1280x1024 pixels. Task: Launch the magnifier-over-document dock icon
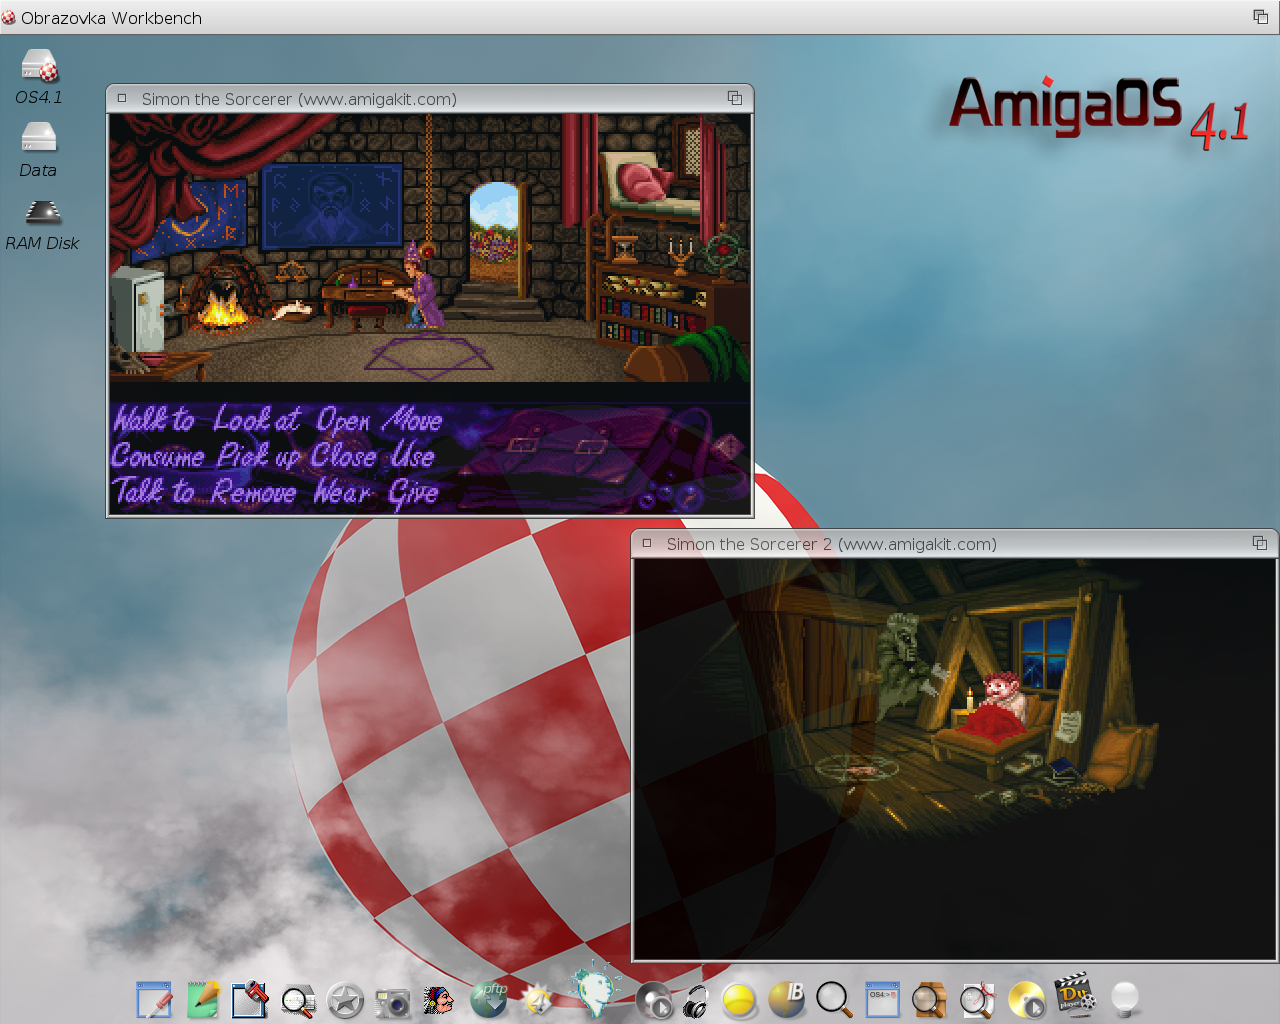(298, 1001)
